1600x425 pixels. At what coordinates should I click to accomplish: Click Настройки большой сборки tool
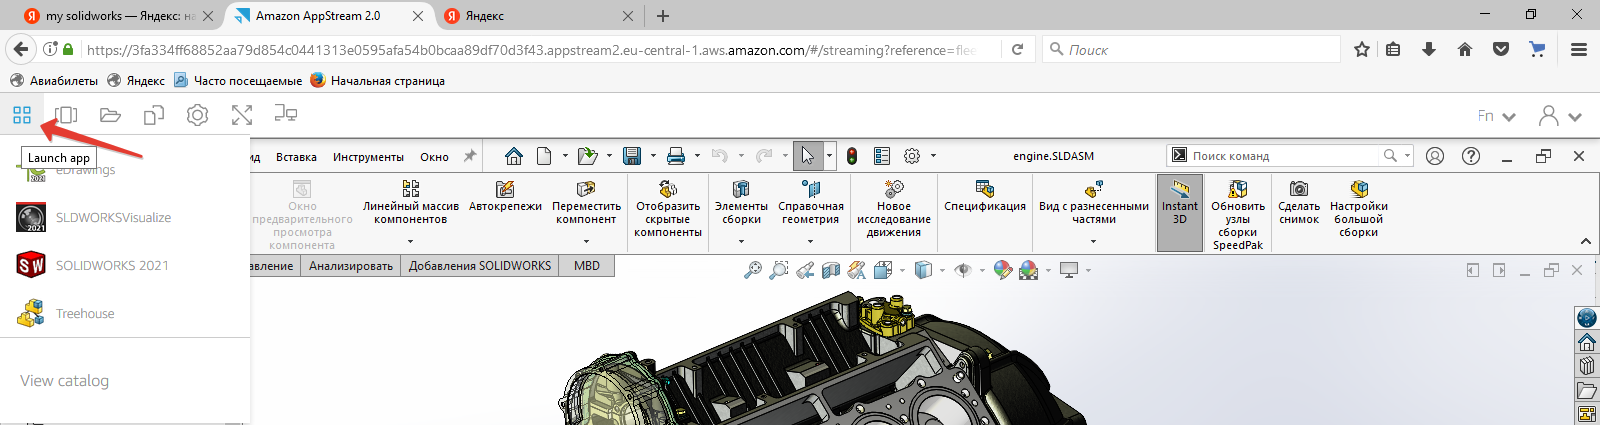[x=1359, y=209]
